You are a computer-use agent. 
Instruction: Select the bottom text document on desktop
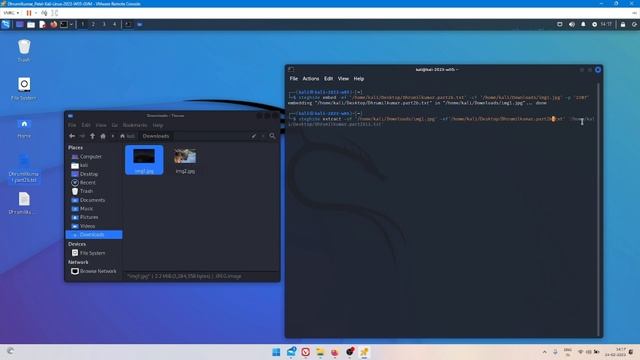pyautogui.click(x=24, y=203)
